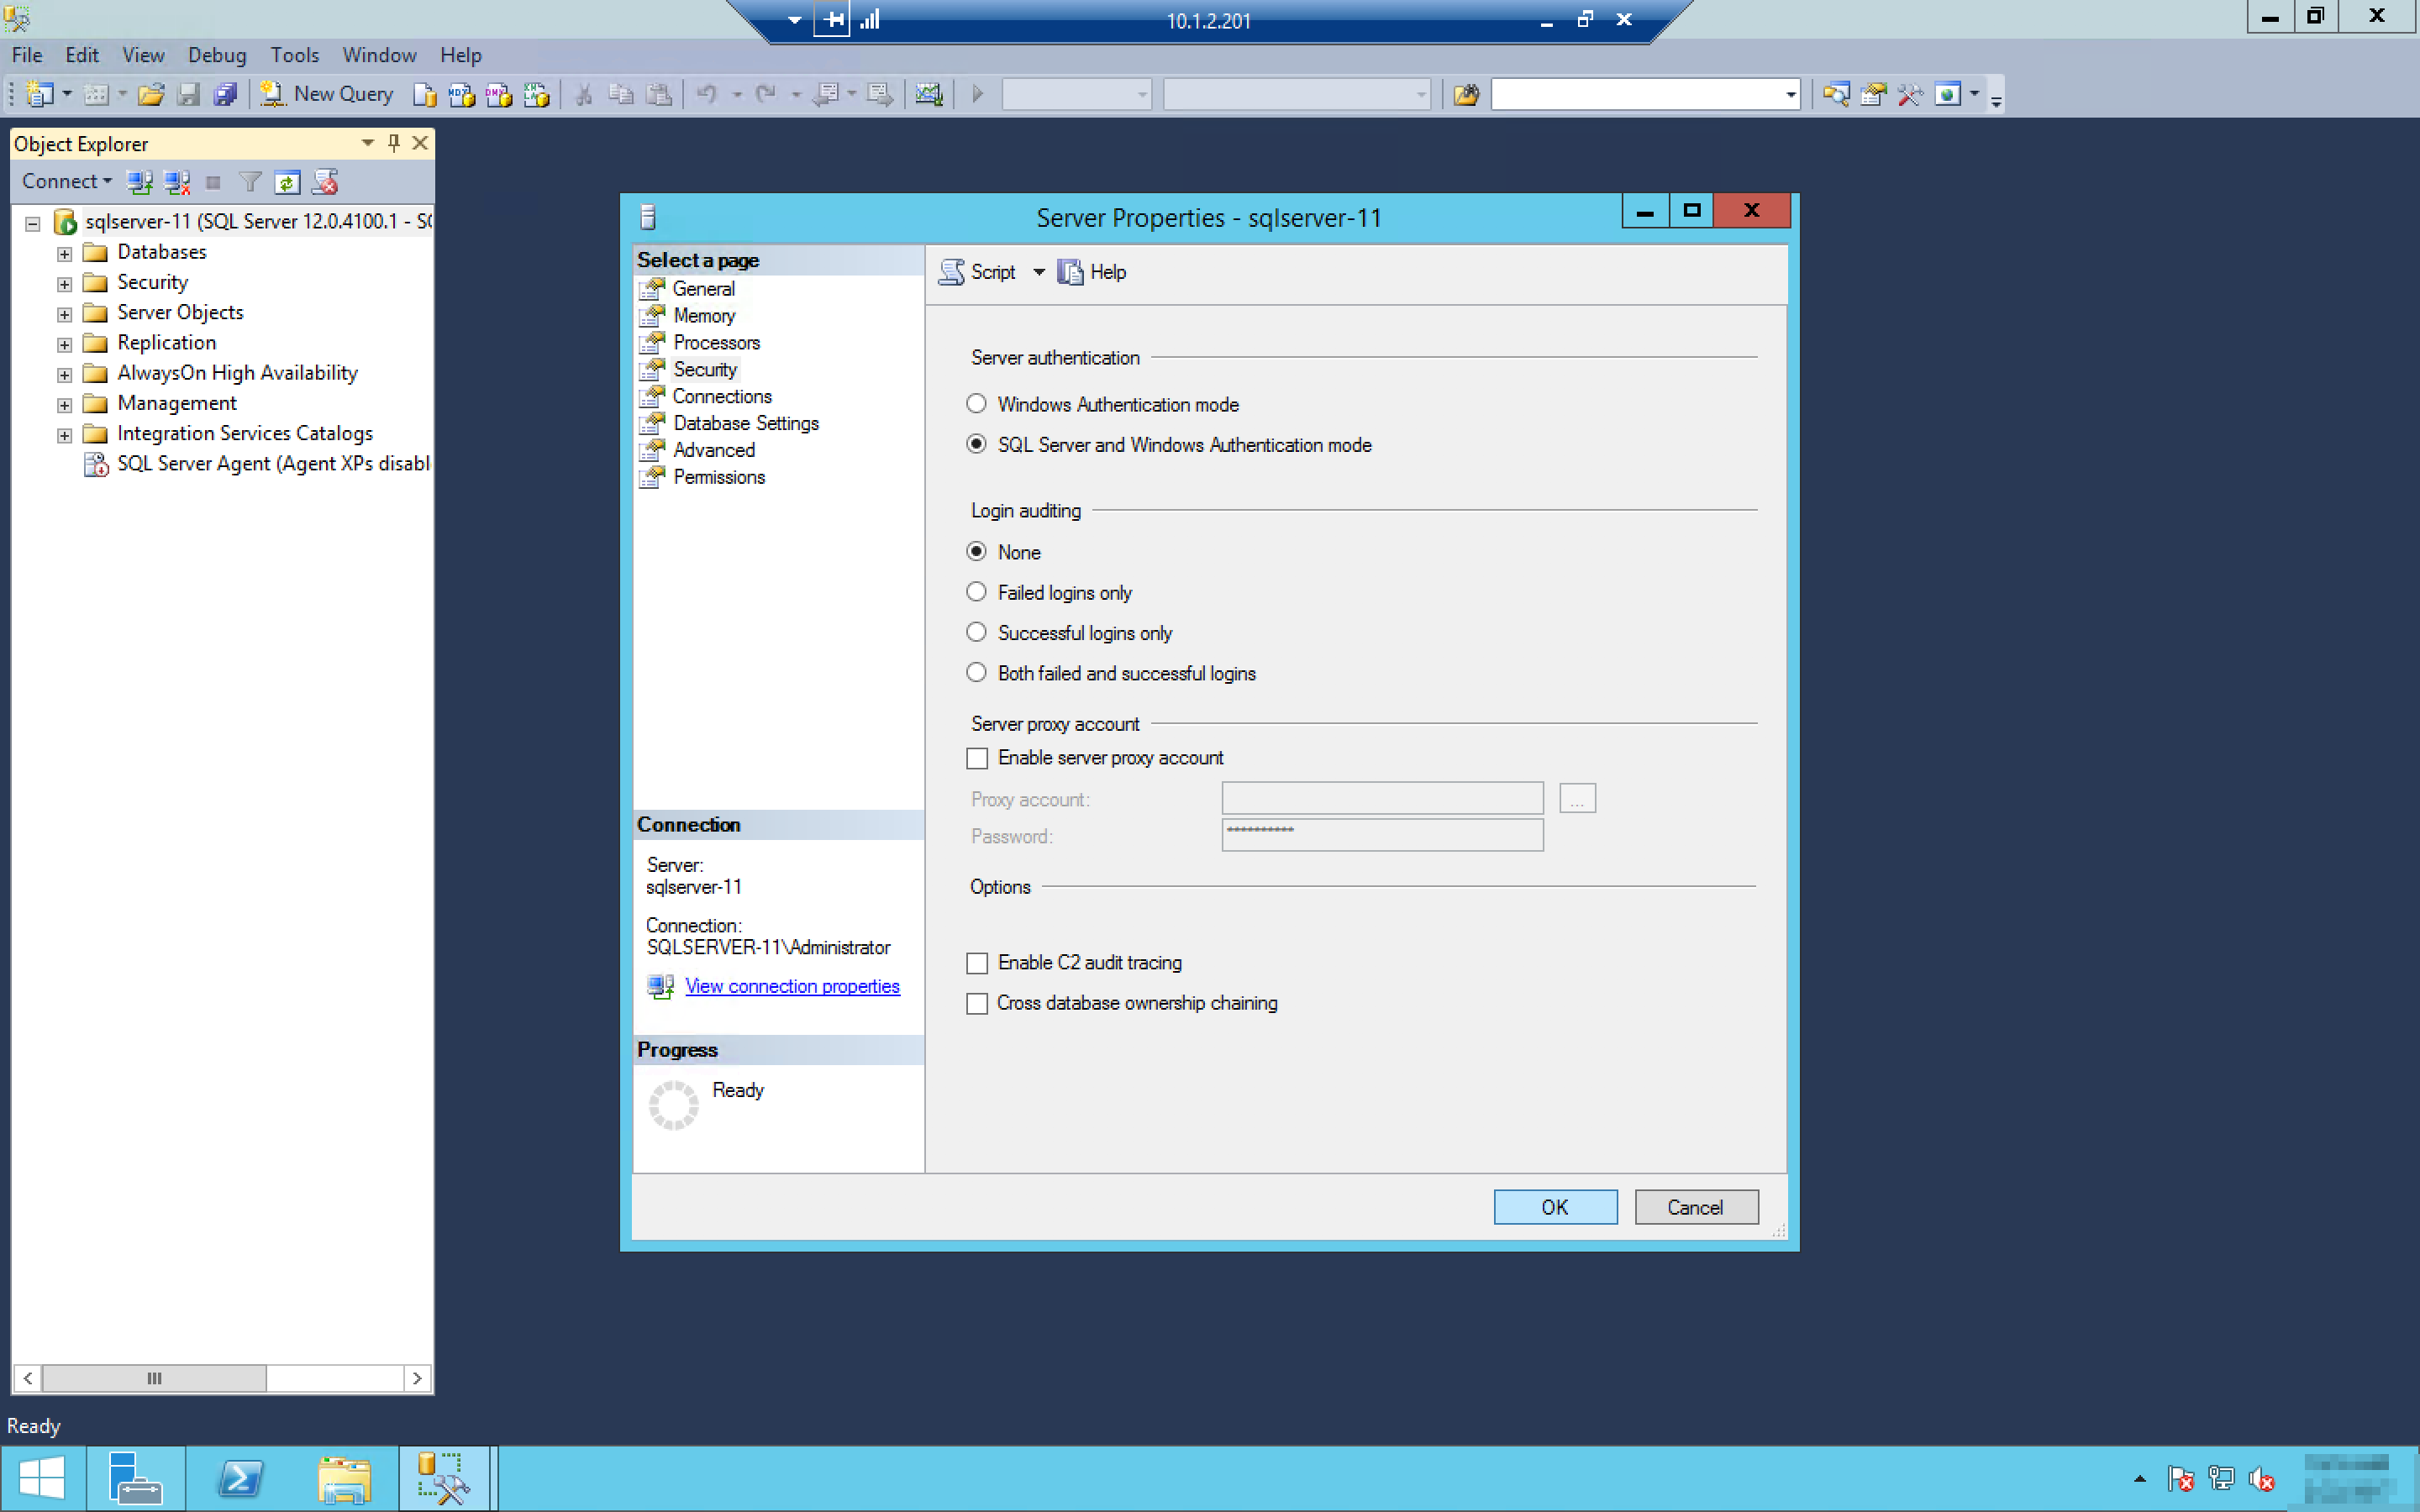Click the Open File toolbar icon
Image resolution: width=2420 pixels, height=1512 pixels.
coord(151,94)
